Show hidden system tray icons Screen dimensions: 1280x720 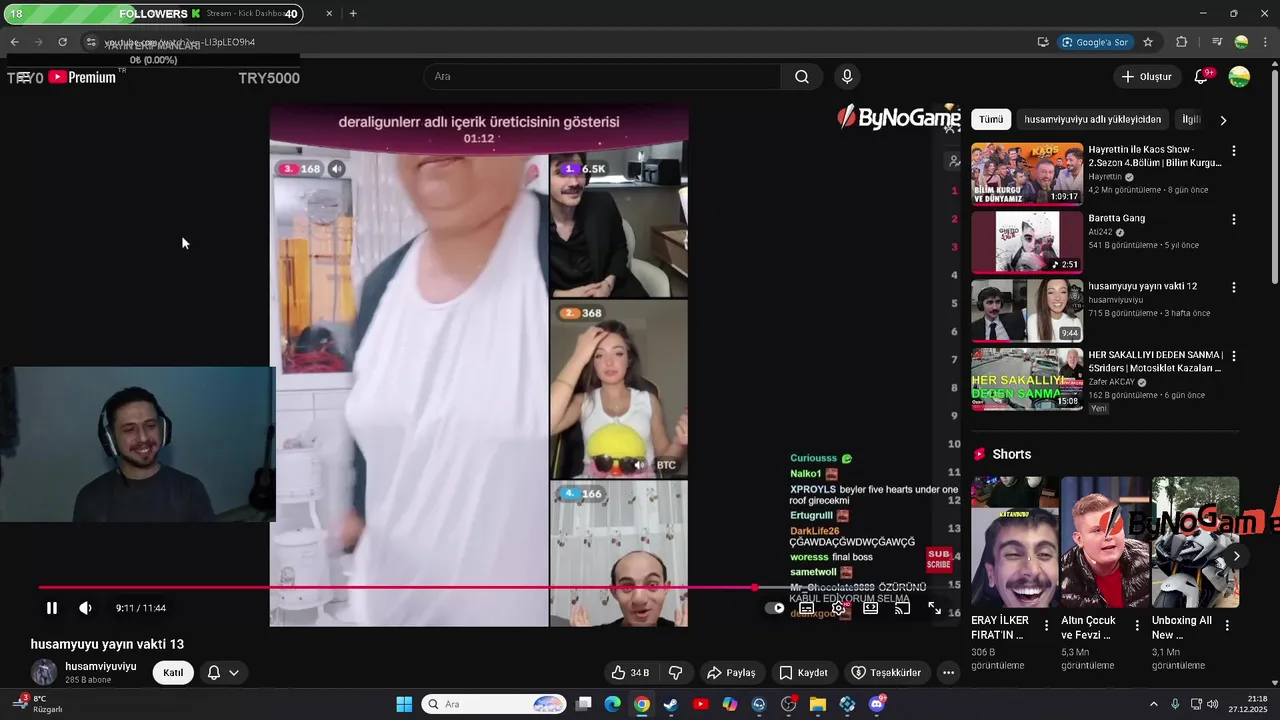click(x=1153, y=704)
